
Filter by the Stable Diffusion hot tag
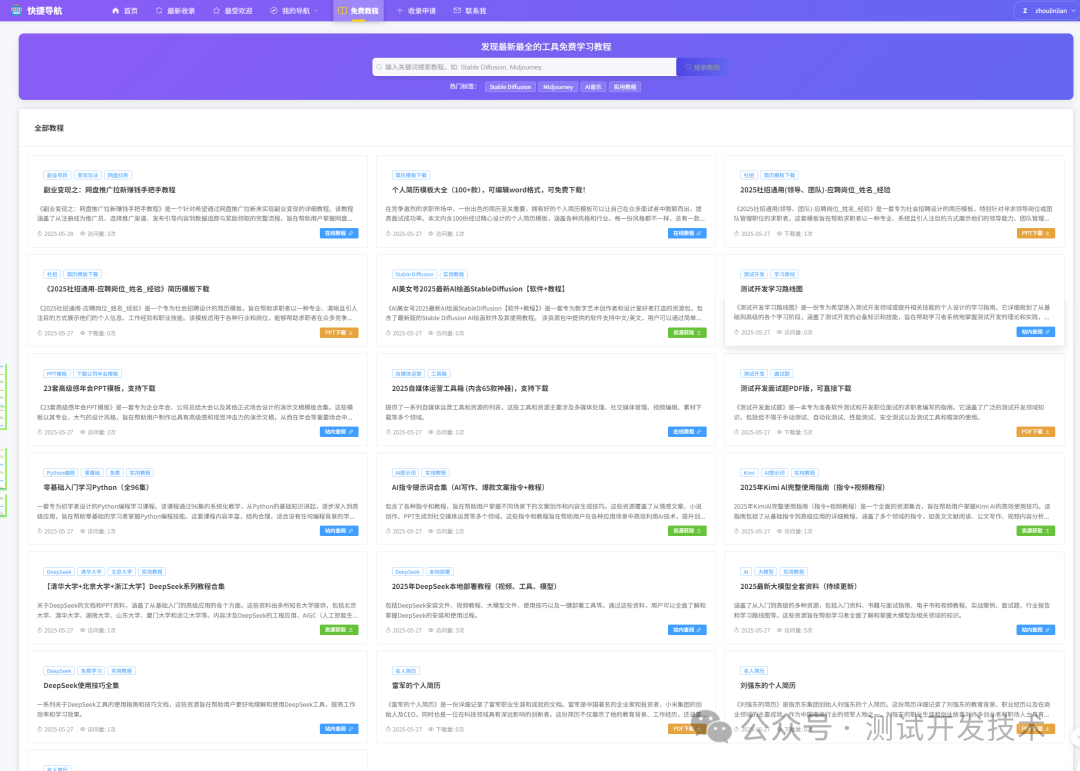pyautogui.click(x=510, y=87)
